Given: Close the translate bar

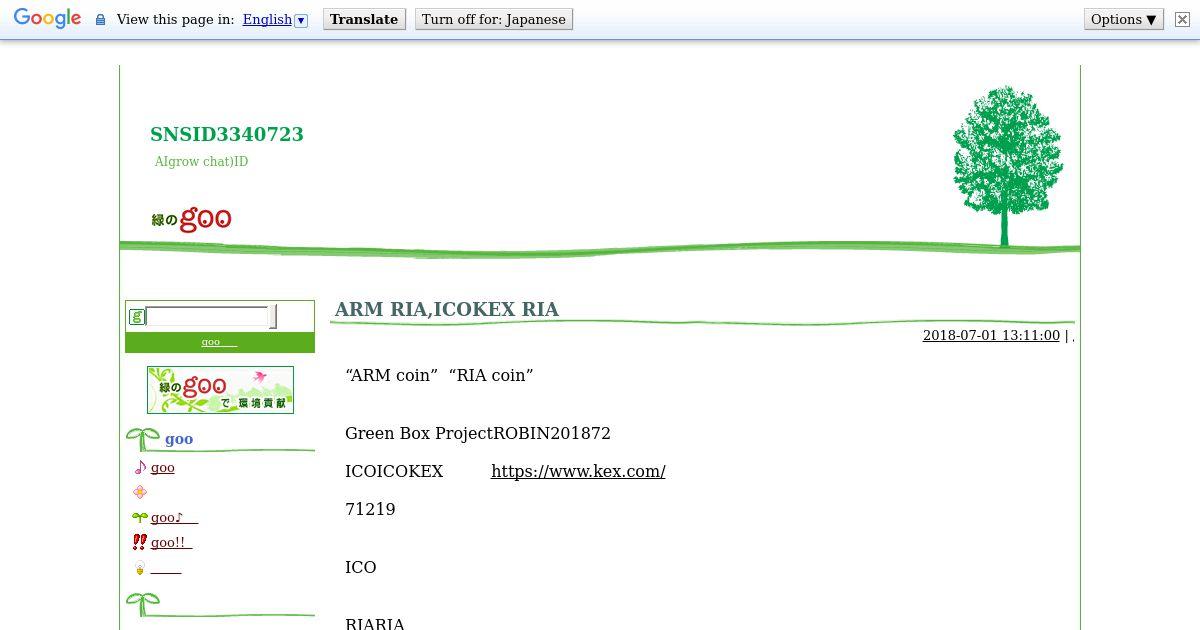Looking at the screenshot, I should (1182, 20).
